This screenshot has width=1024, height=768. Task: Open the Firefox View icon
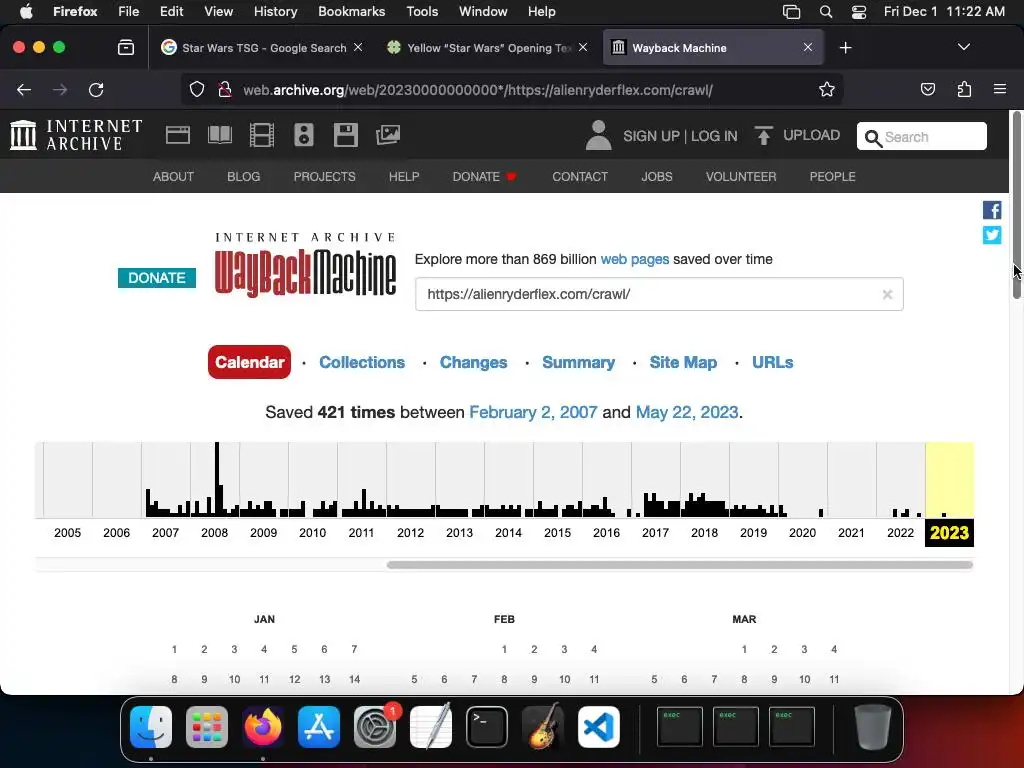pyautogui.click(x=125, y=48)
